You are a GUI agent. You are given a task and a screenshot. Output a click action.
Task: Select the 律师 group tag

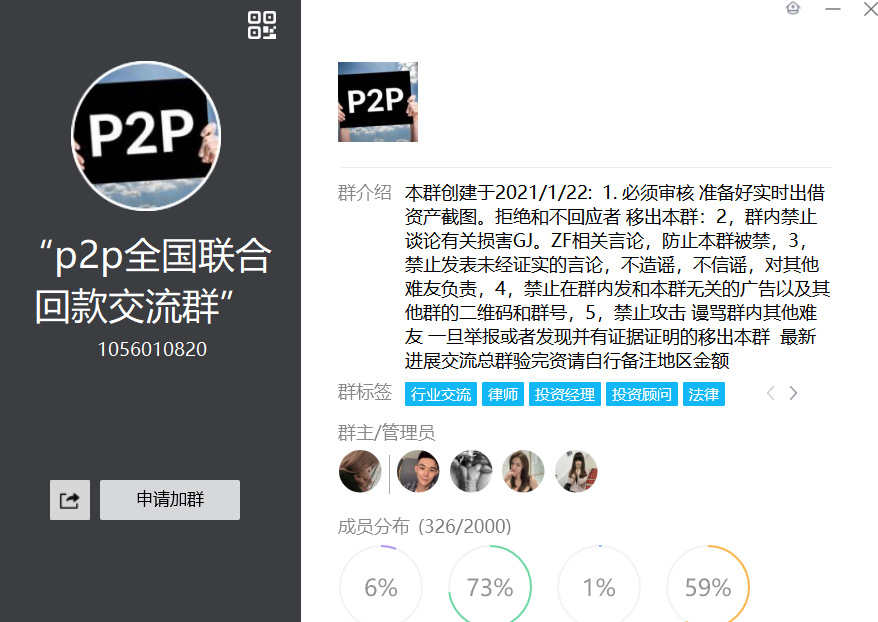pos(503,394)
